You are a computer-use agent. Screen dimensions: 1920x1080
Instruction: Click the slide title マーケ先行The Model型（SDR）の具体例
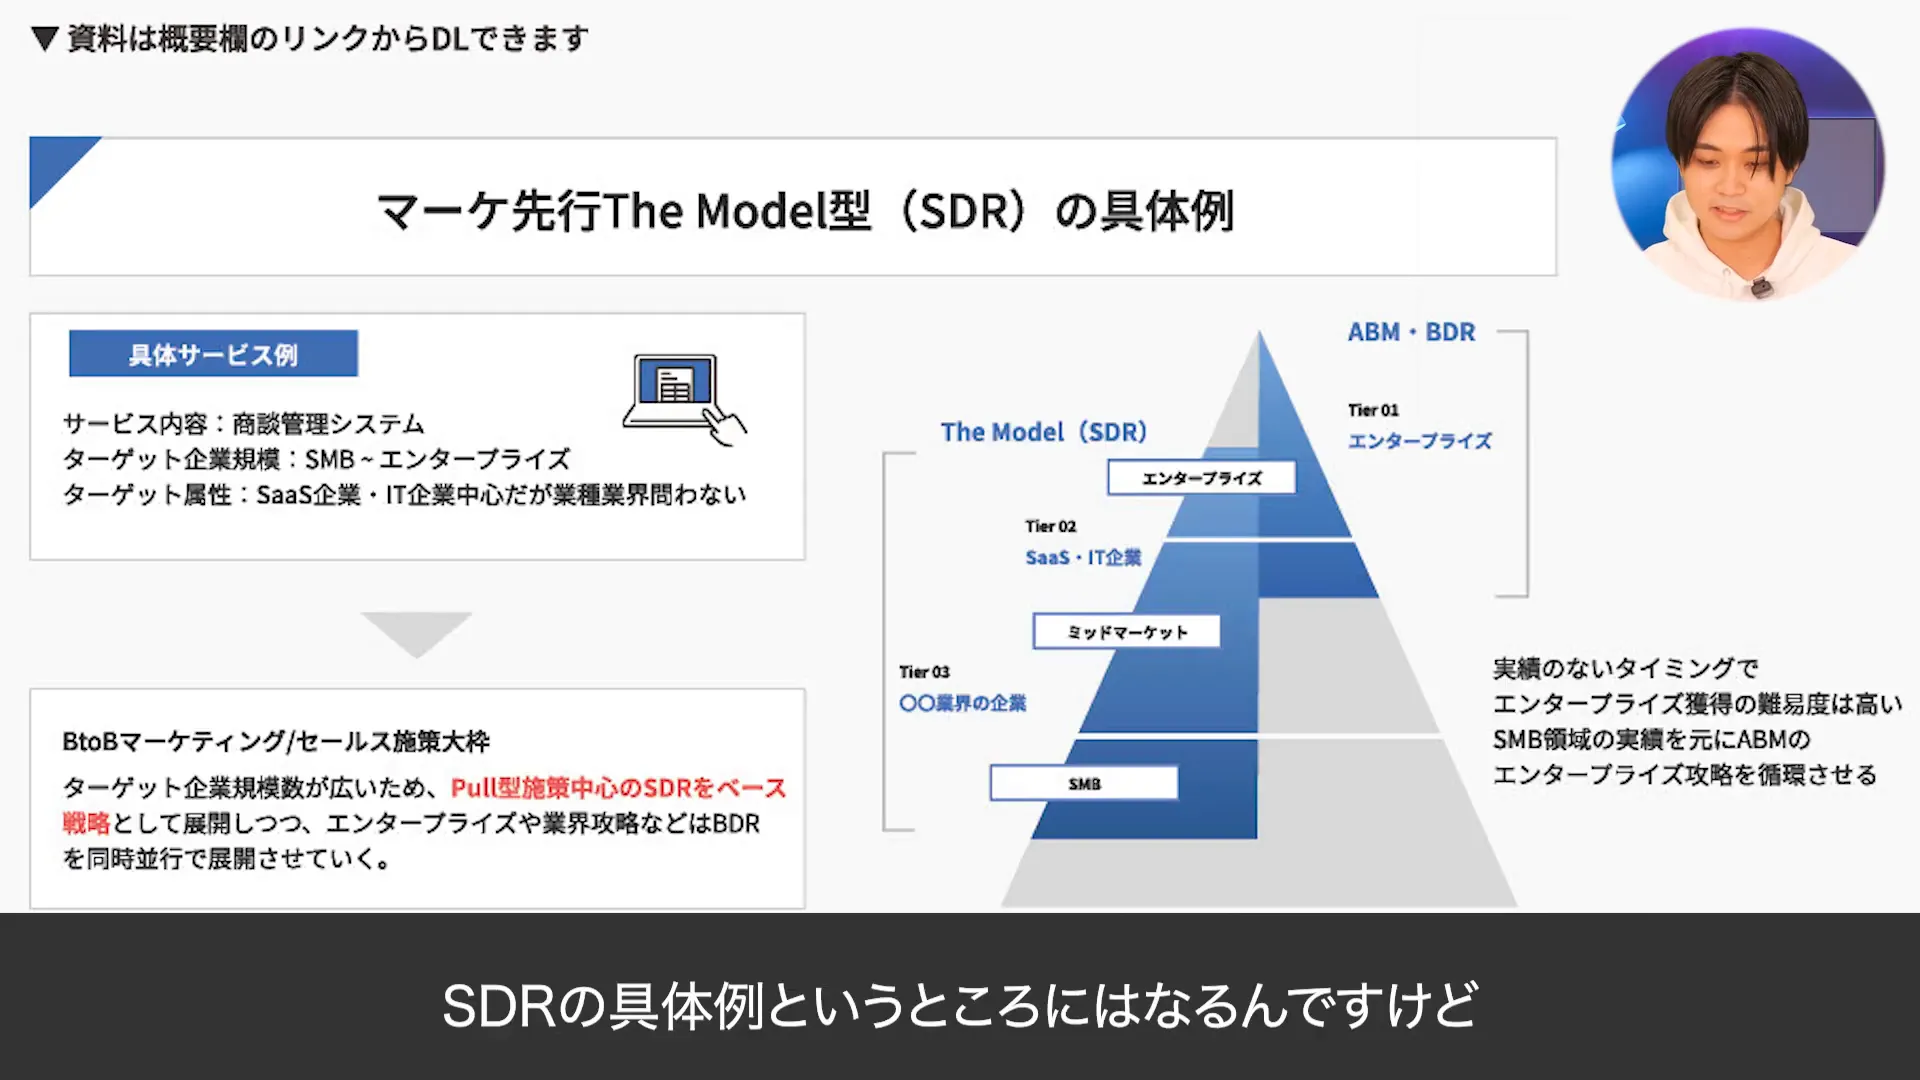tap(806, 211)
